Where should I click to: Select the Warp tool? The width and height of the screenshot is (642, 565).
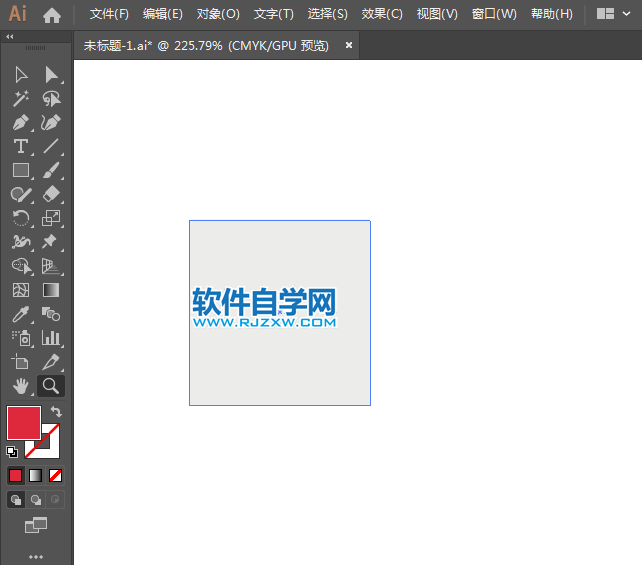pyautogui.click(x=21, y=242)
